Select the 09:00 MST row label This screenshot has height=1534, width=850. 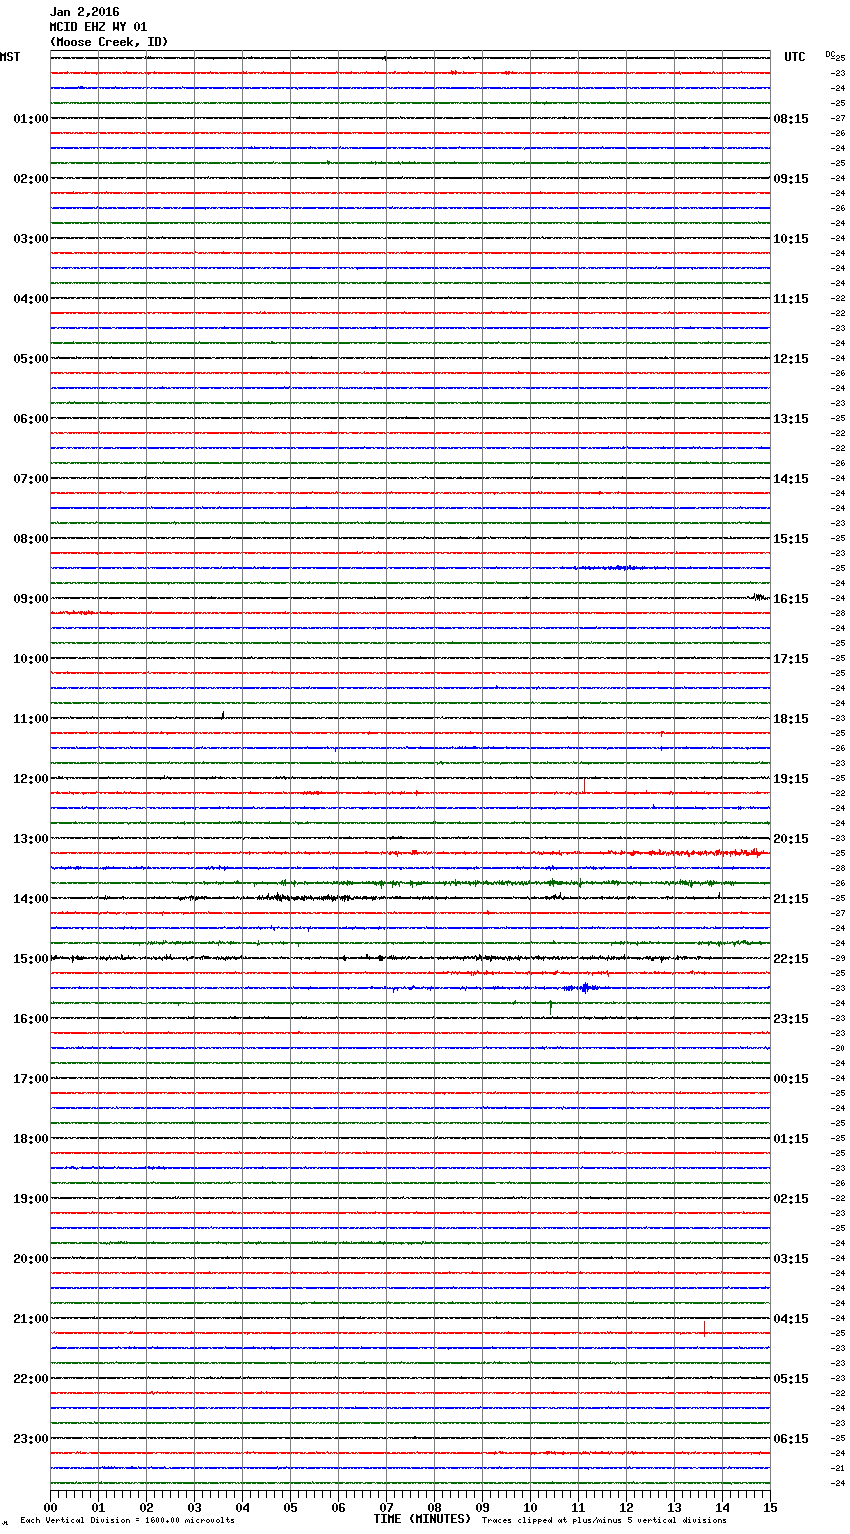tap(31, 599)
